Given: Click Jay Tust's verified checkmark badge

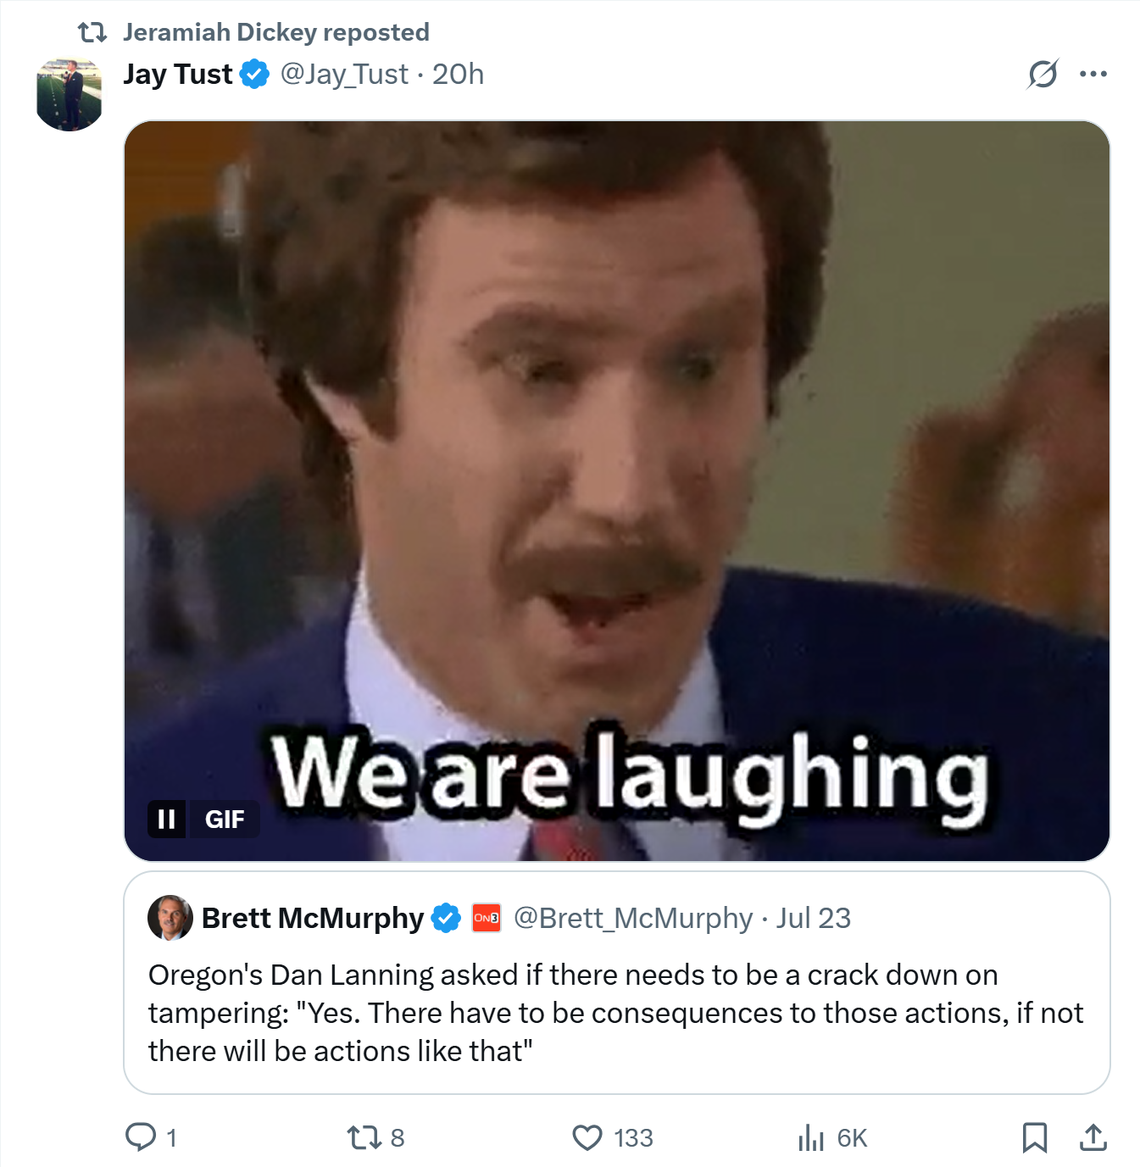Looking at the screenshot, I should (x=253, y=73).
